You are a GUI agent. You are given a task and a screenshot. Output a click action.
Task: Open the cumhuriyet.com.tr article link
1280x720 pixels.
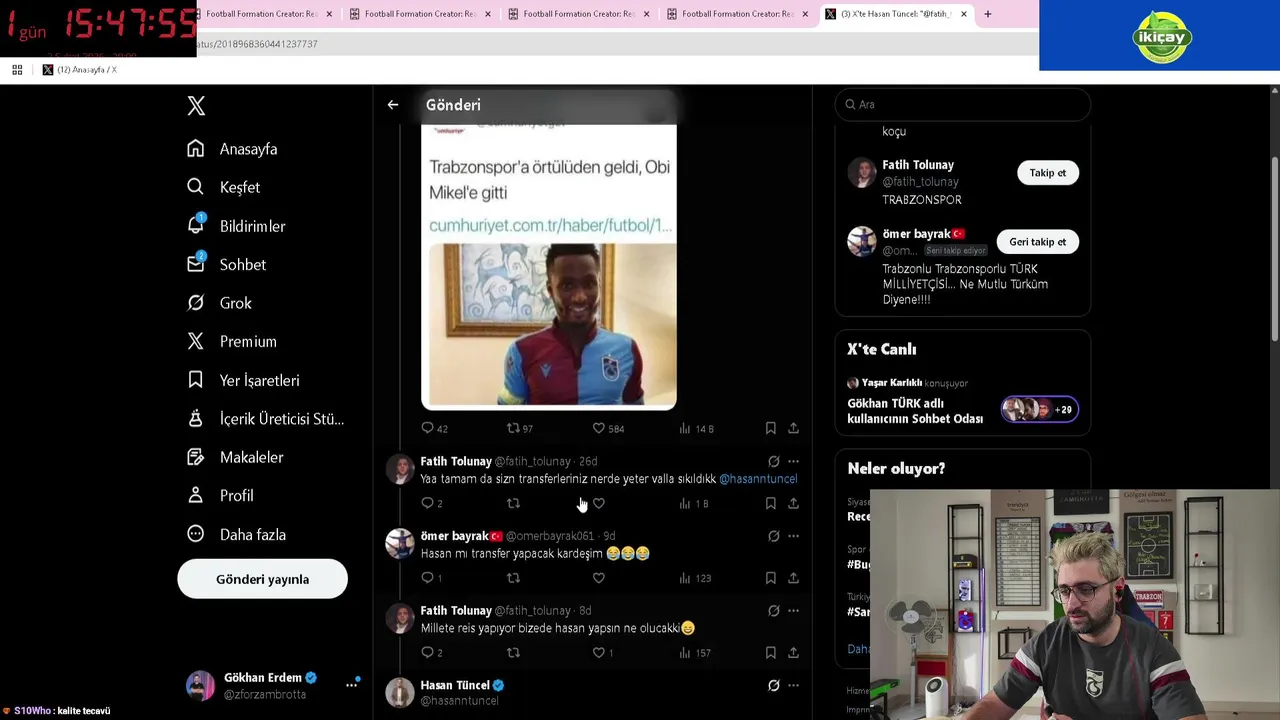pos(550,225)
